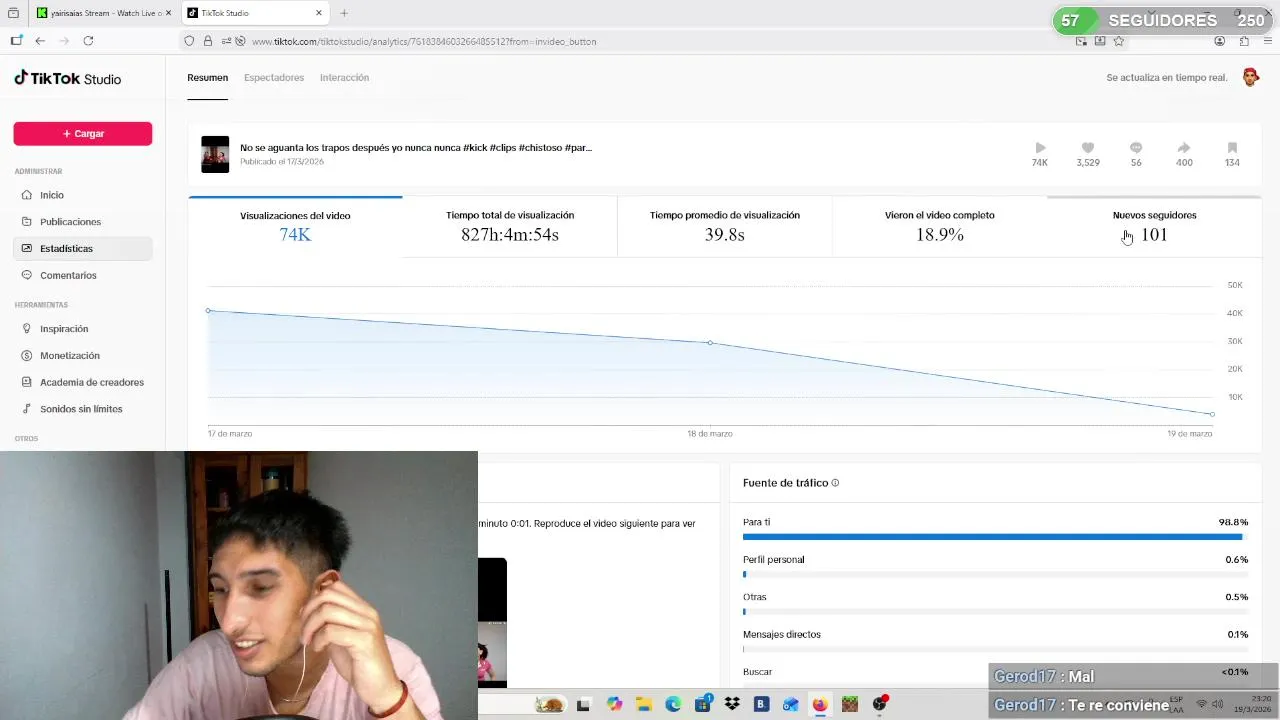Click the 'Se actualiza en tiempo real.' text
Viewport: 1280px width, 720px height.
click(x=1167, y=78)
